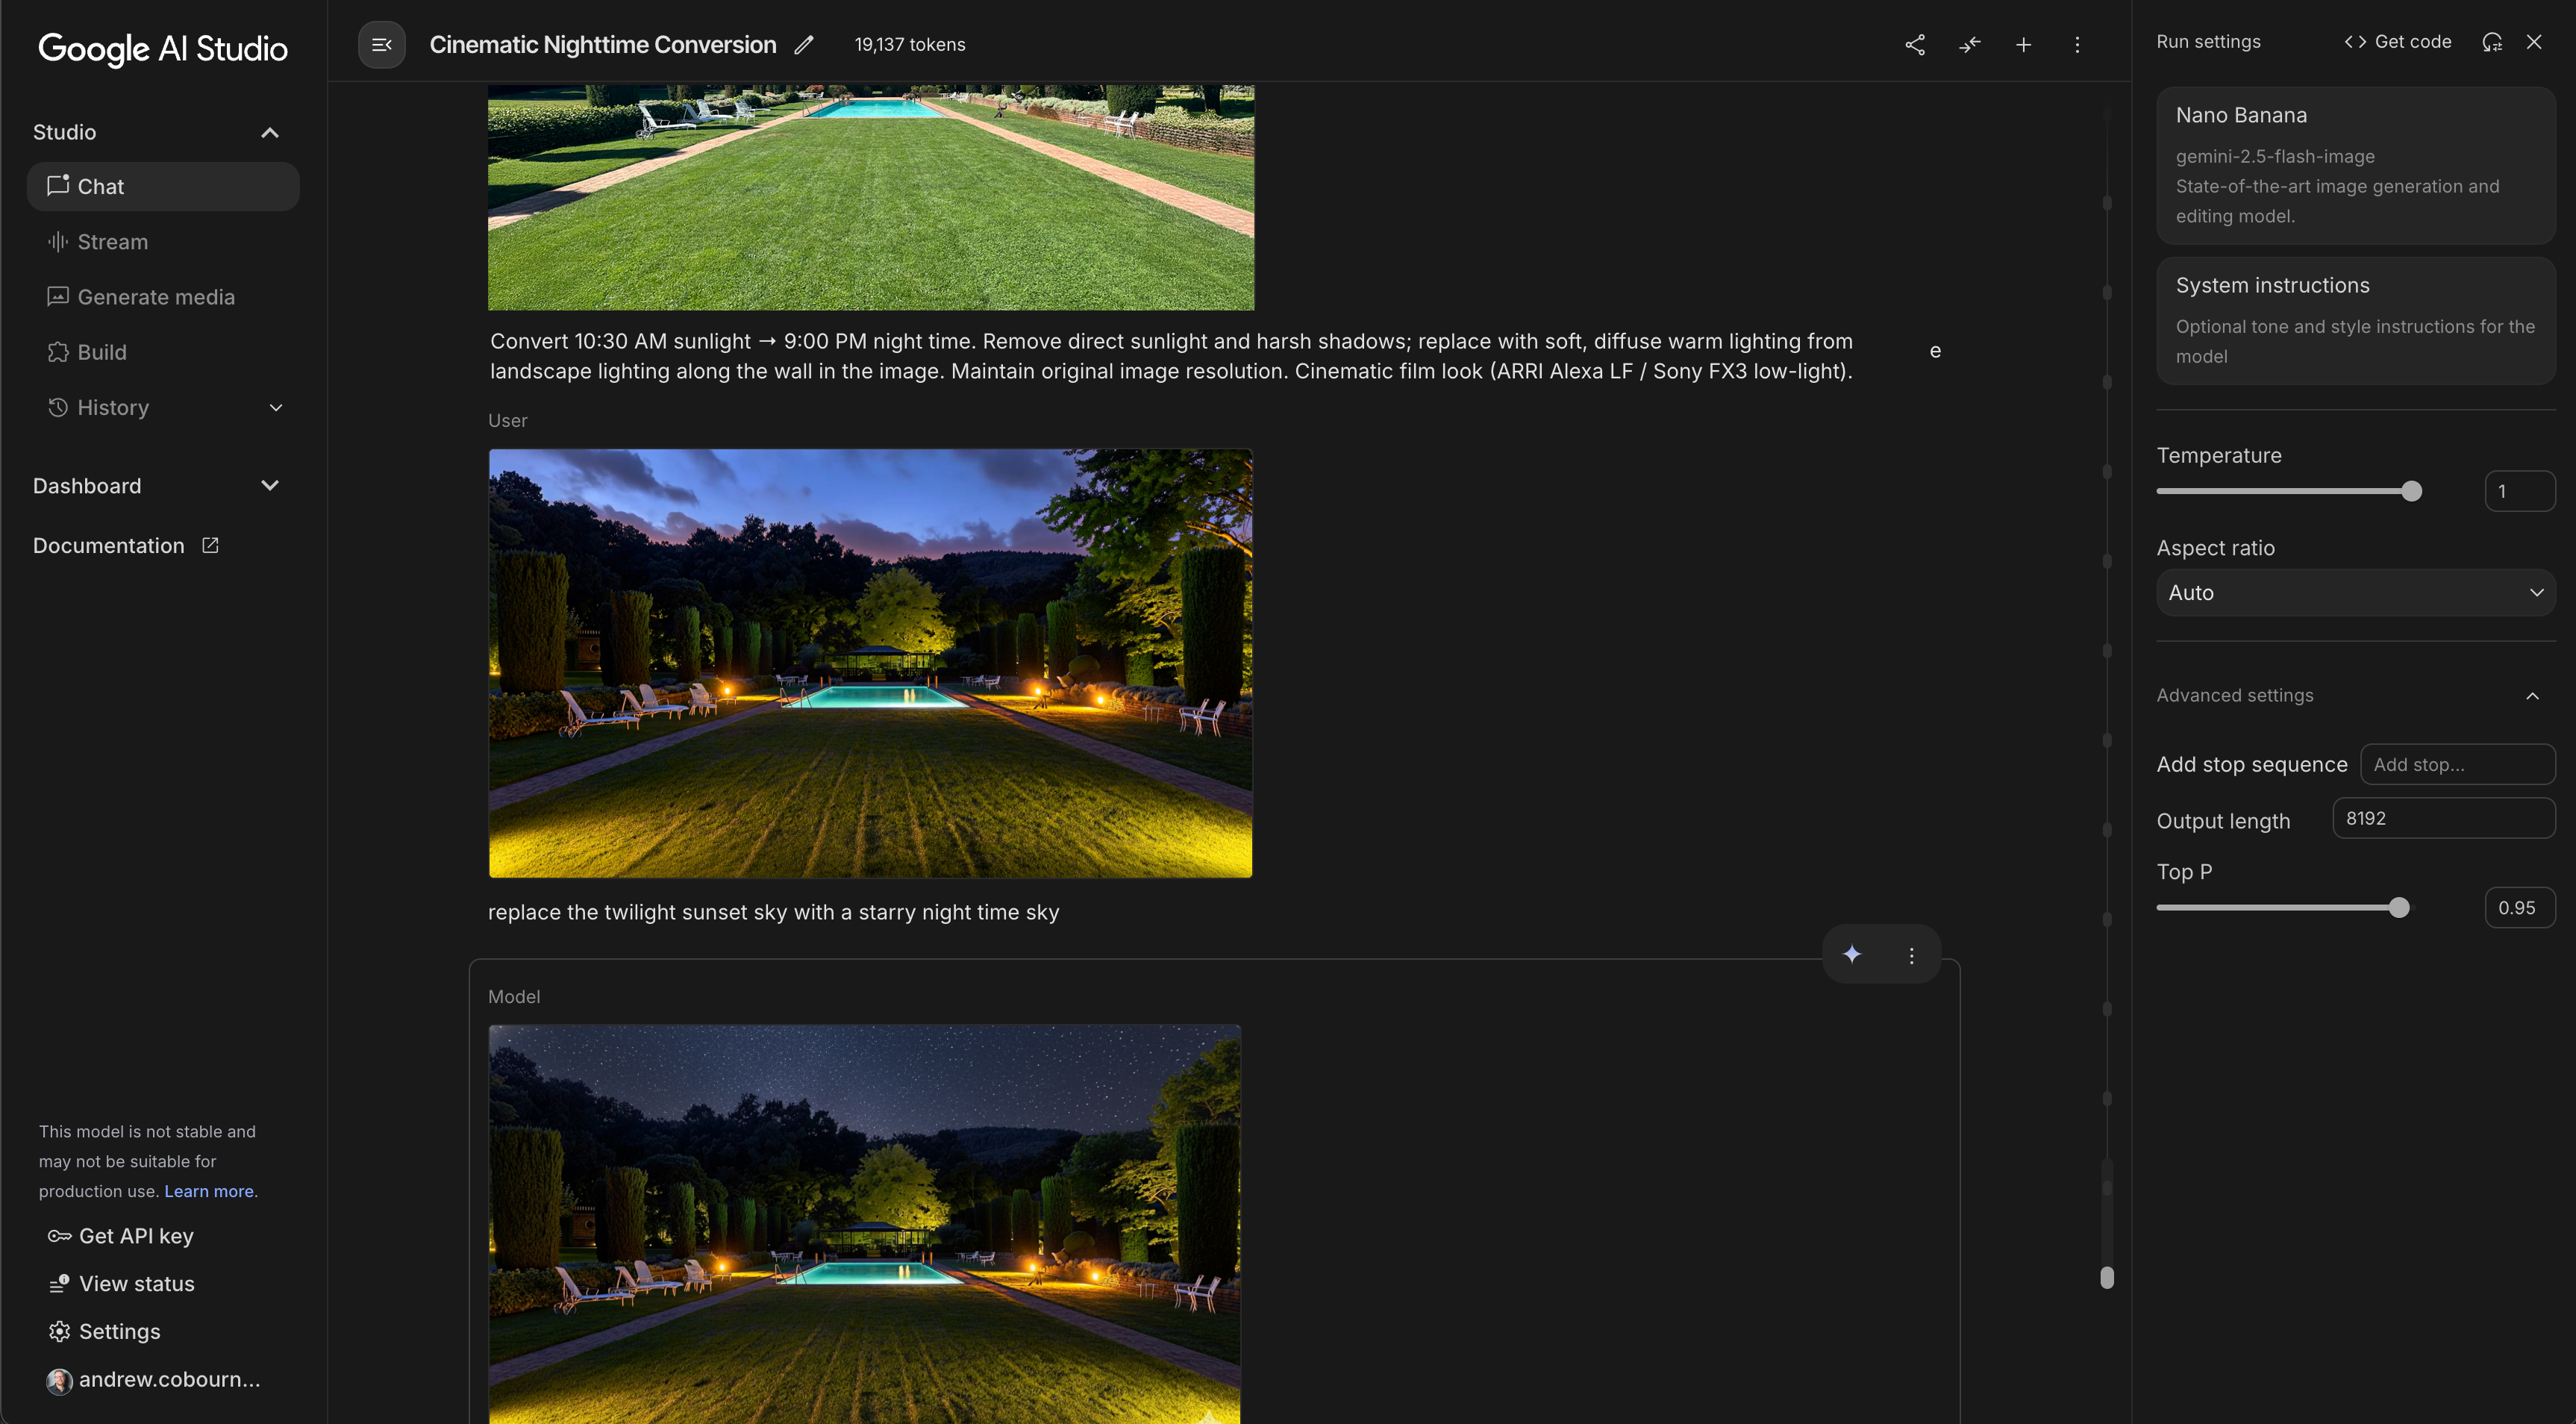Open the Stream page
2576x1424 pixels.
112,242
